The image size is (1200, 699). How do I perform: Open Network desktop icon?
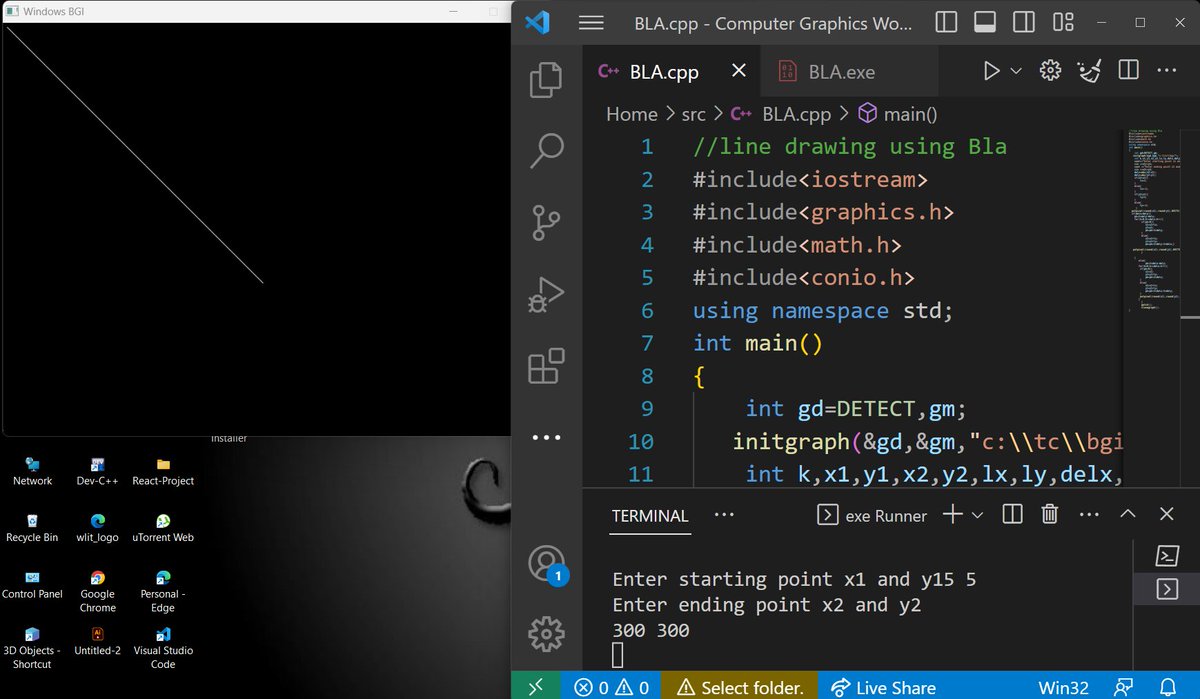33,472
